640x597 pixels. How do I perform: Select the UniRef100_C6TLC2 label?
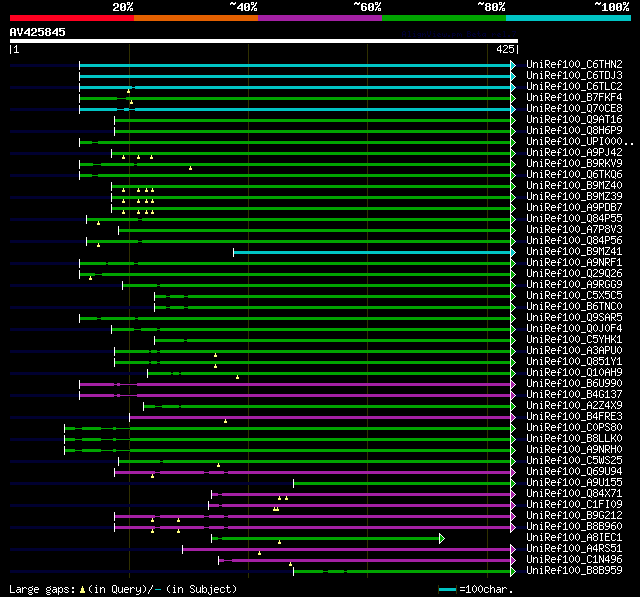tap(574, 87)
